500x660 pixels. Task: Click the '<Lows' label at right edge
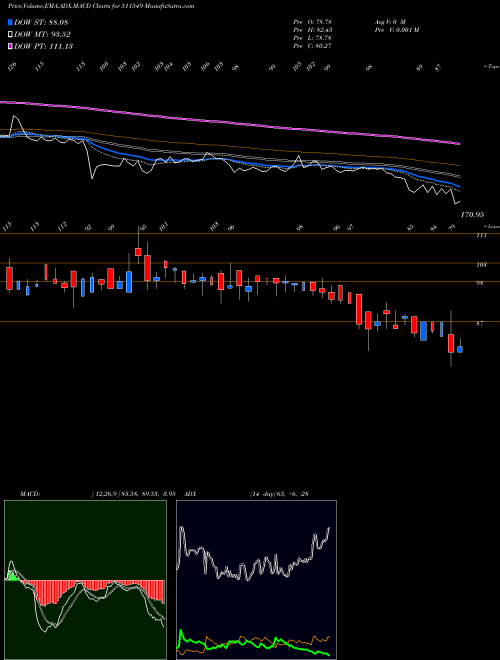[x=491, y=226]
